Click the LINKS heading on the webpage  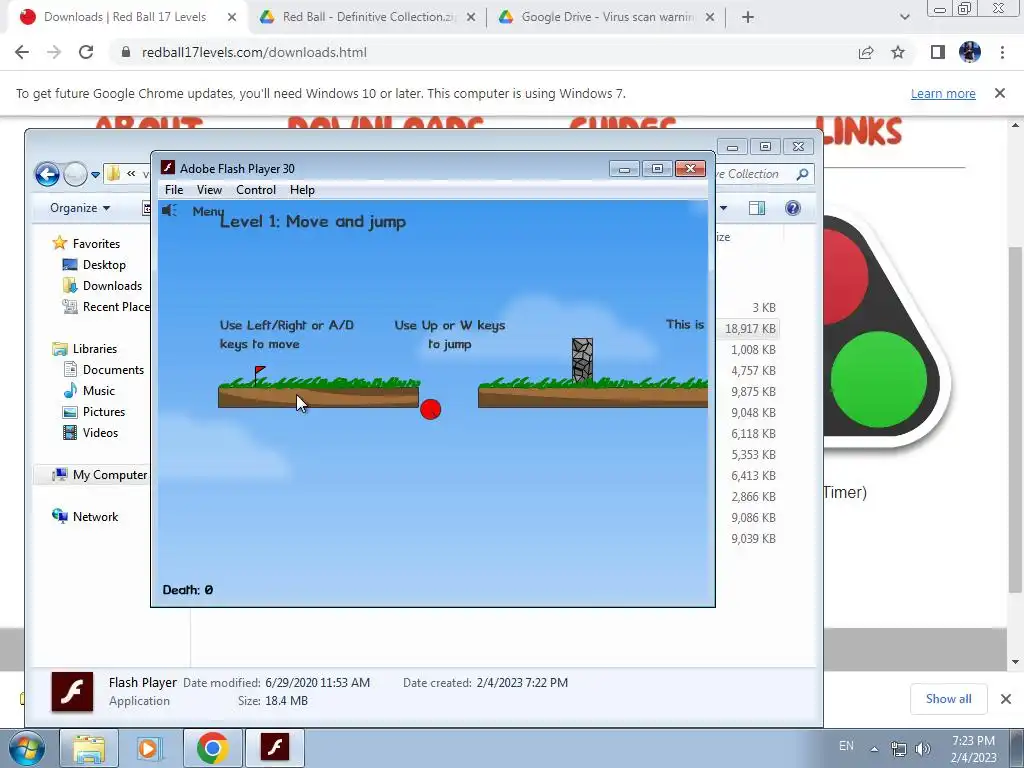(x=859, y=131)
